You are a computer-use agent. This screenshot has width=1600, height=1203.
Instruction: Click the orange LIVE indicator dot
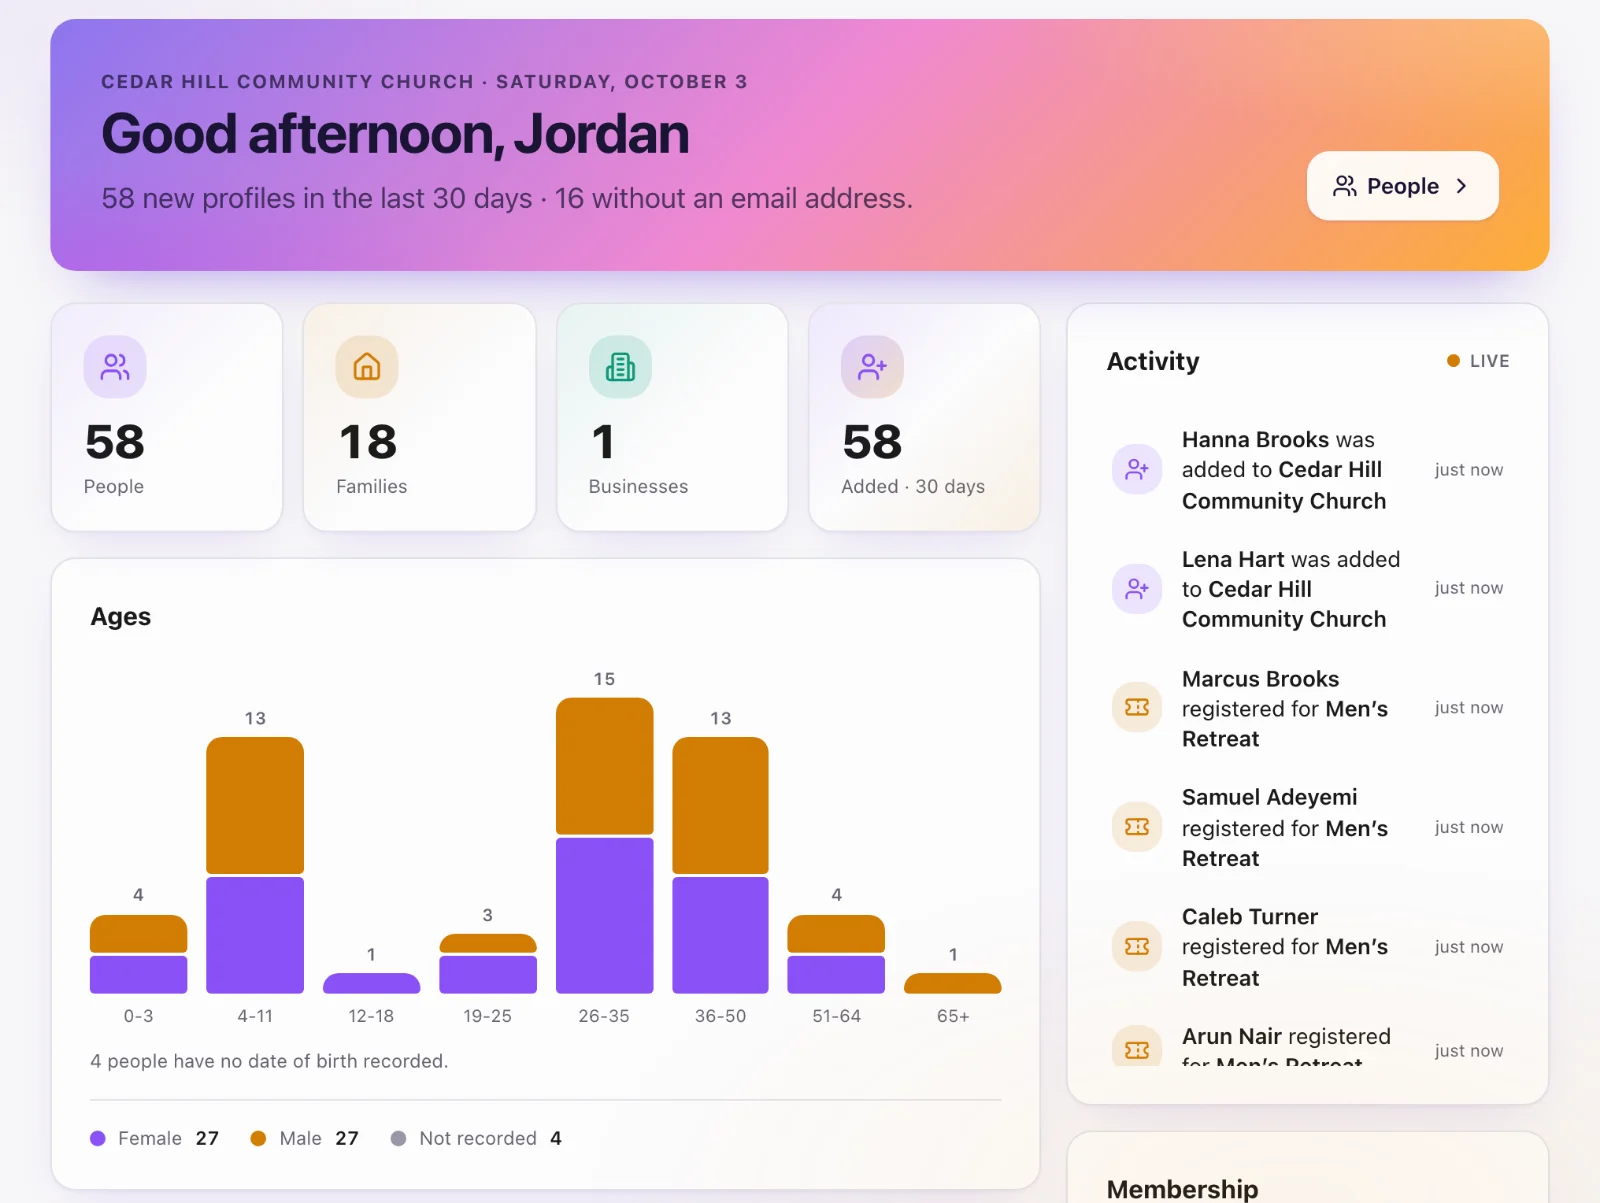pyautogui.click(x=1453, y=361)
